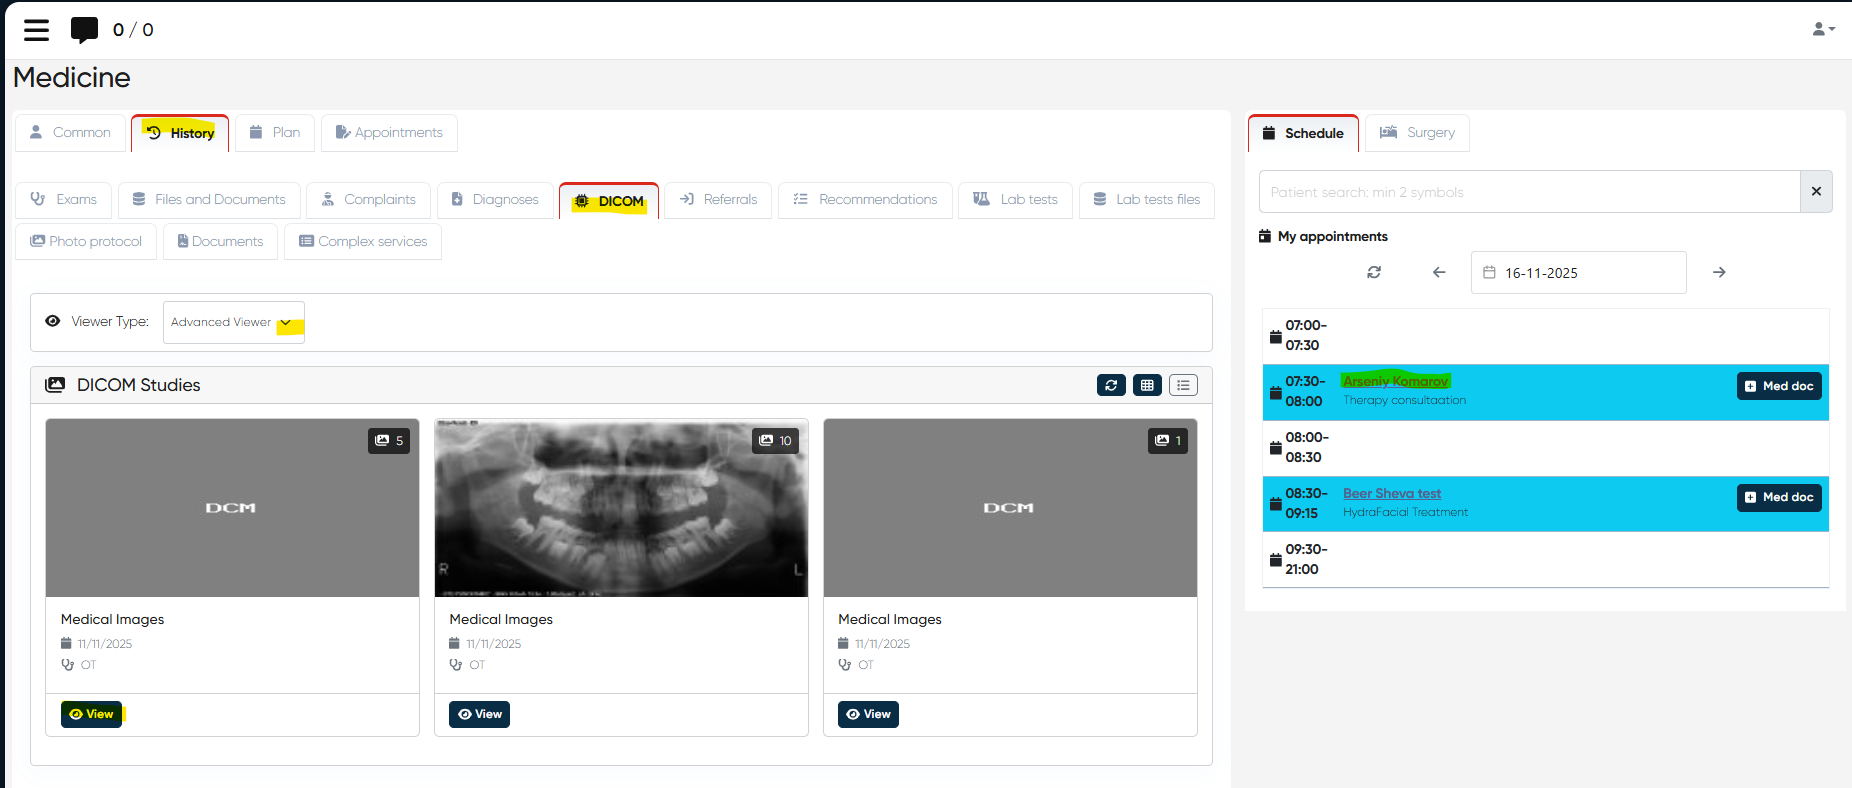This screenshot has height=788, width=1852.
Task: Click the chat messages bubble icon
Action: click(x=85, y=30)
